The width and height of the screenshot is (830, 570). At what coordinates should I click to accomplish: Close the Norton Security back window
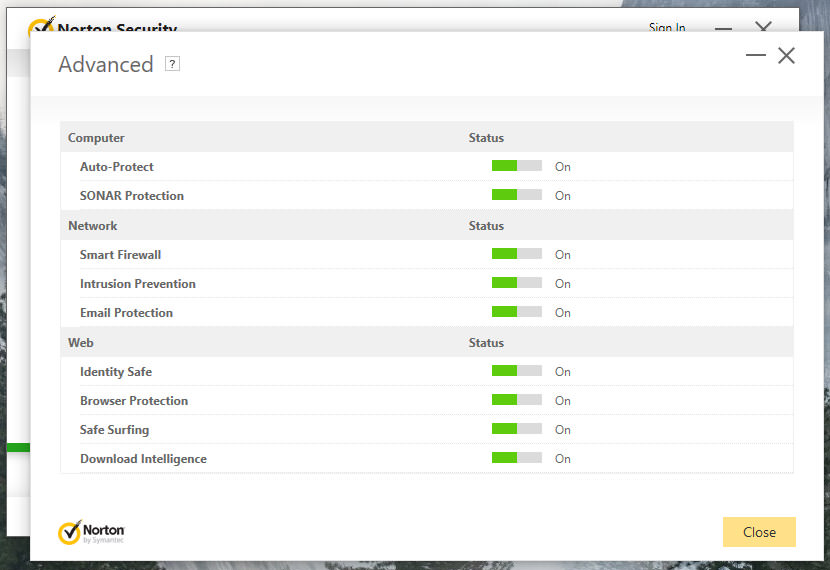pyautogui.click(x=763, y=26)
